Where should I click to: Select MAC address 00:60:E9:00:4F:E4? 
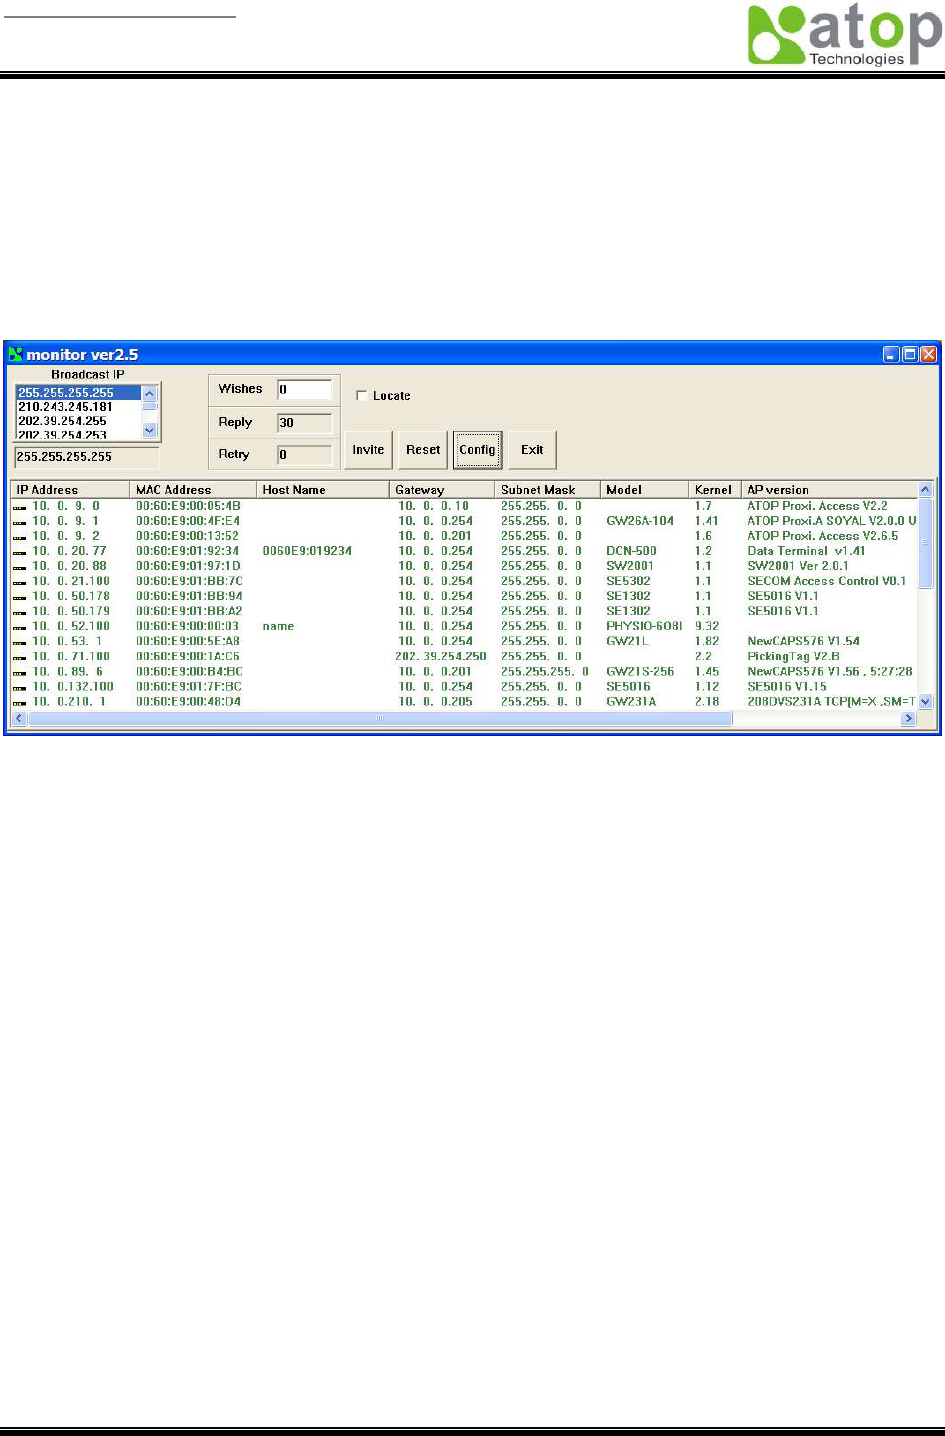click(x=188, y=521)
